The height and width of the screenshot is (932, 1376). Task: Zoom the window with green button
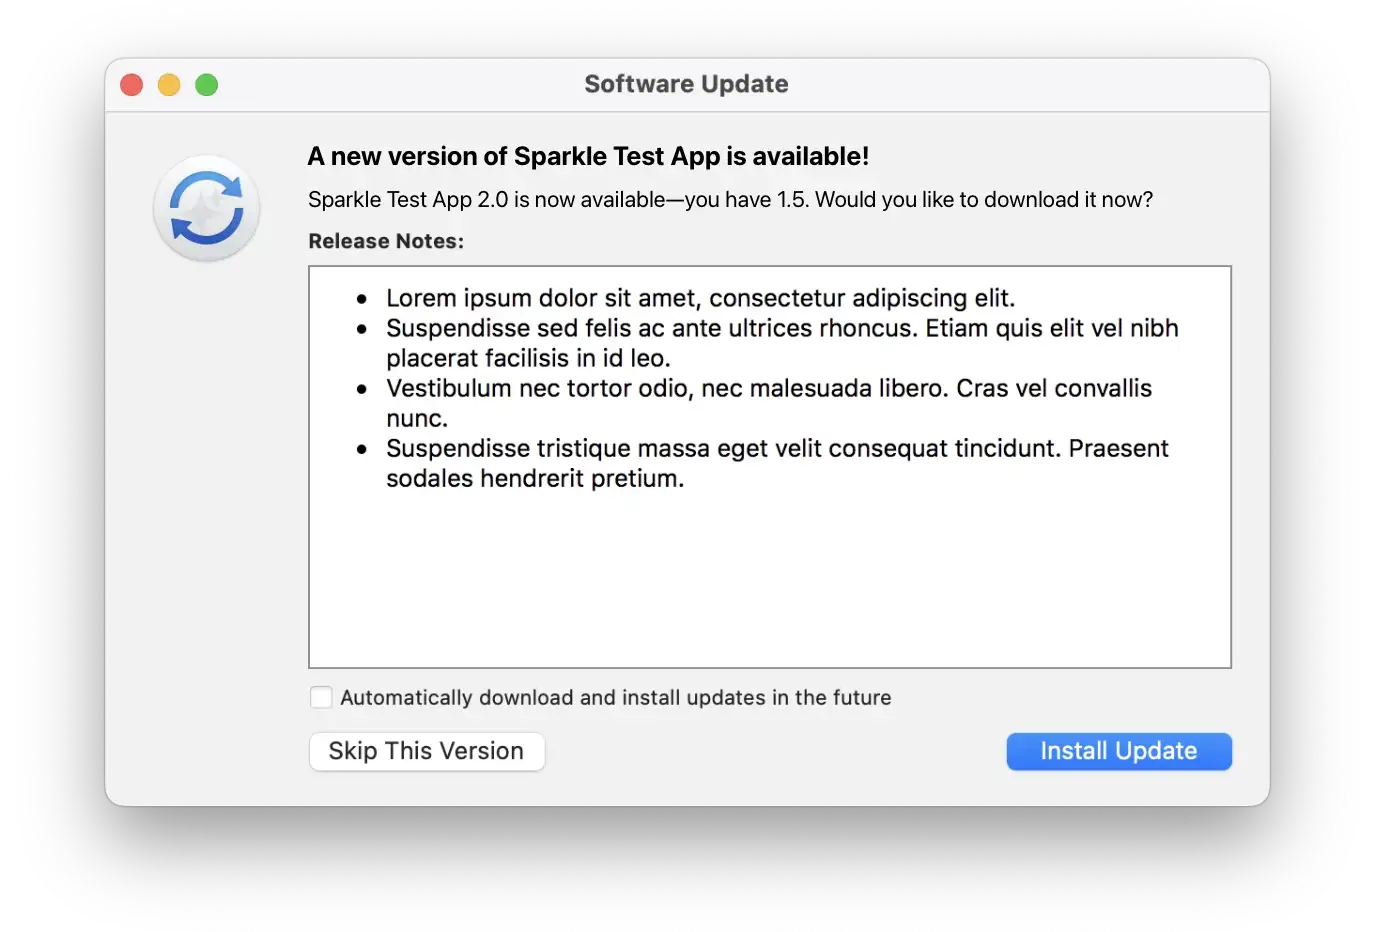[207, 85]
